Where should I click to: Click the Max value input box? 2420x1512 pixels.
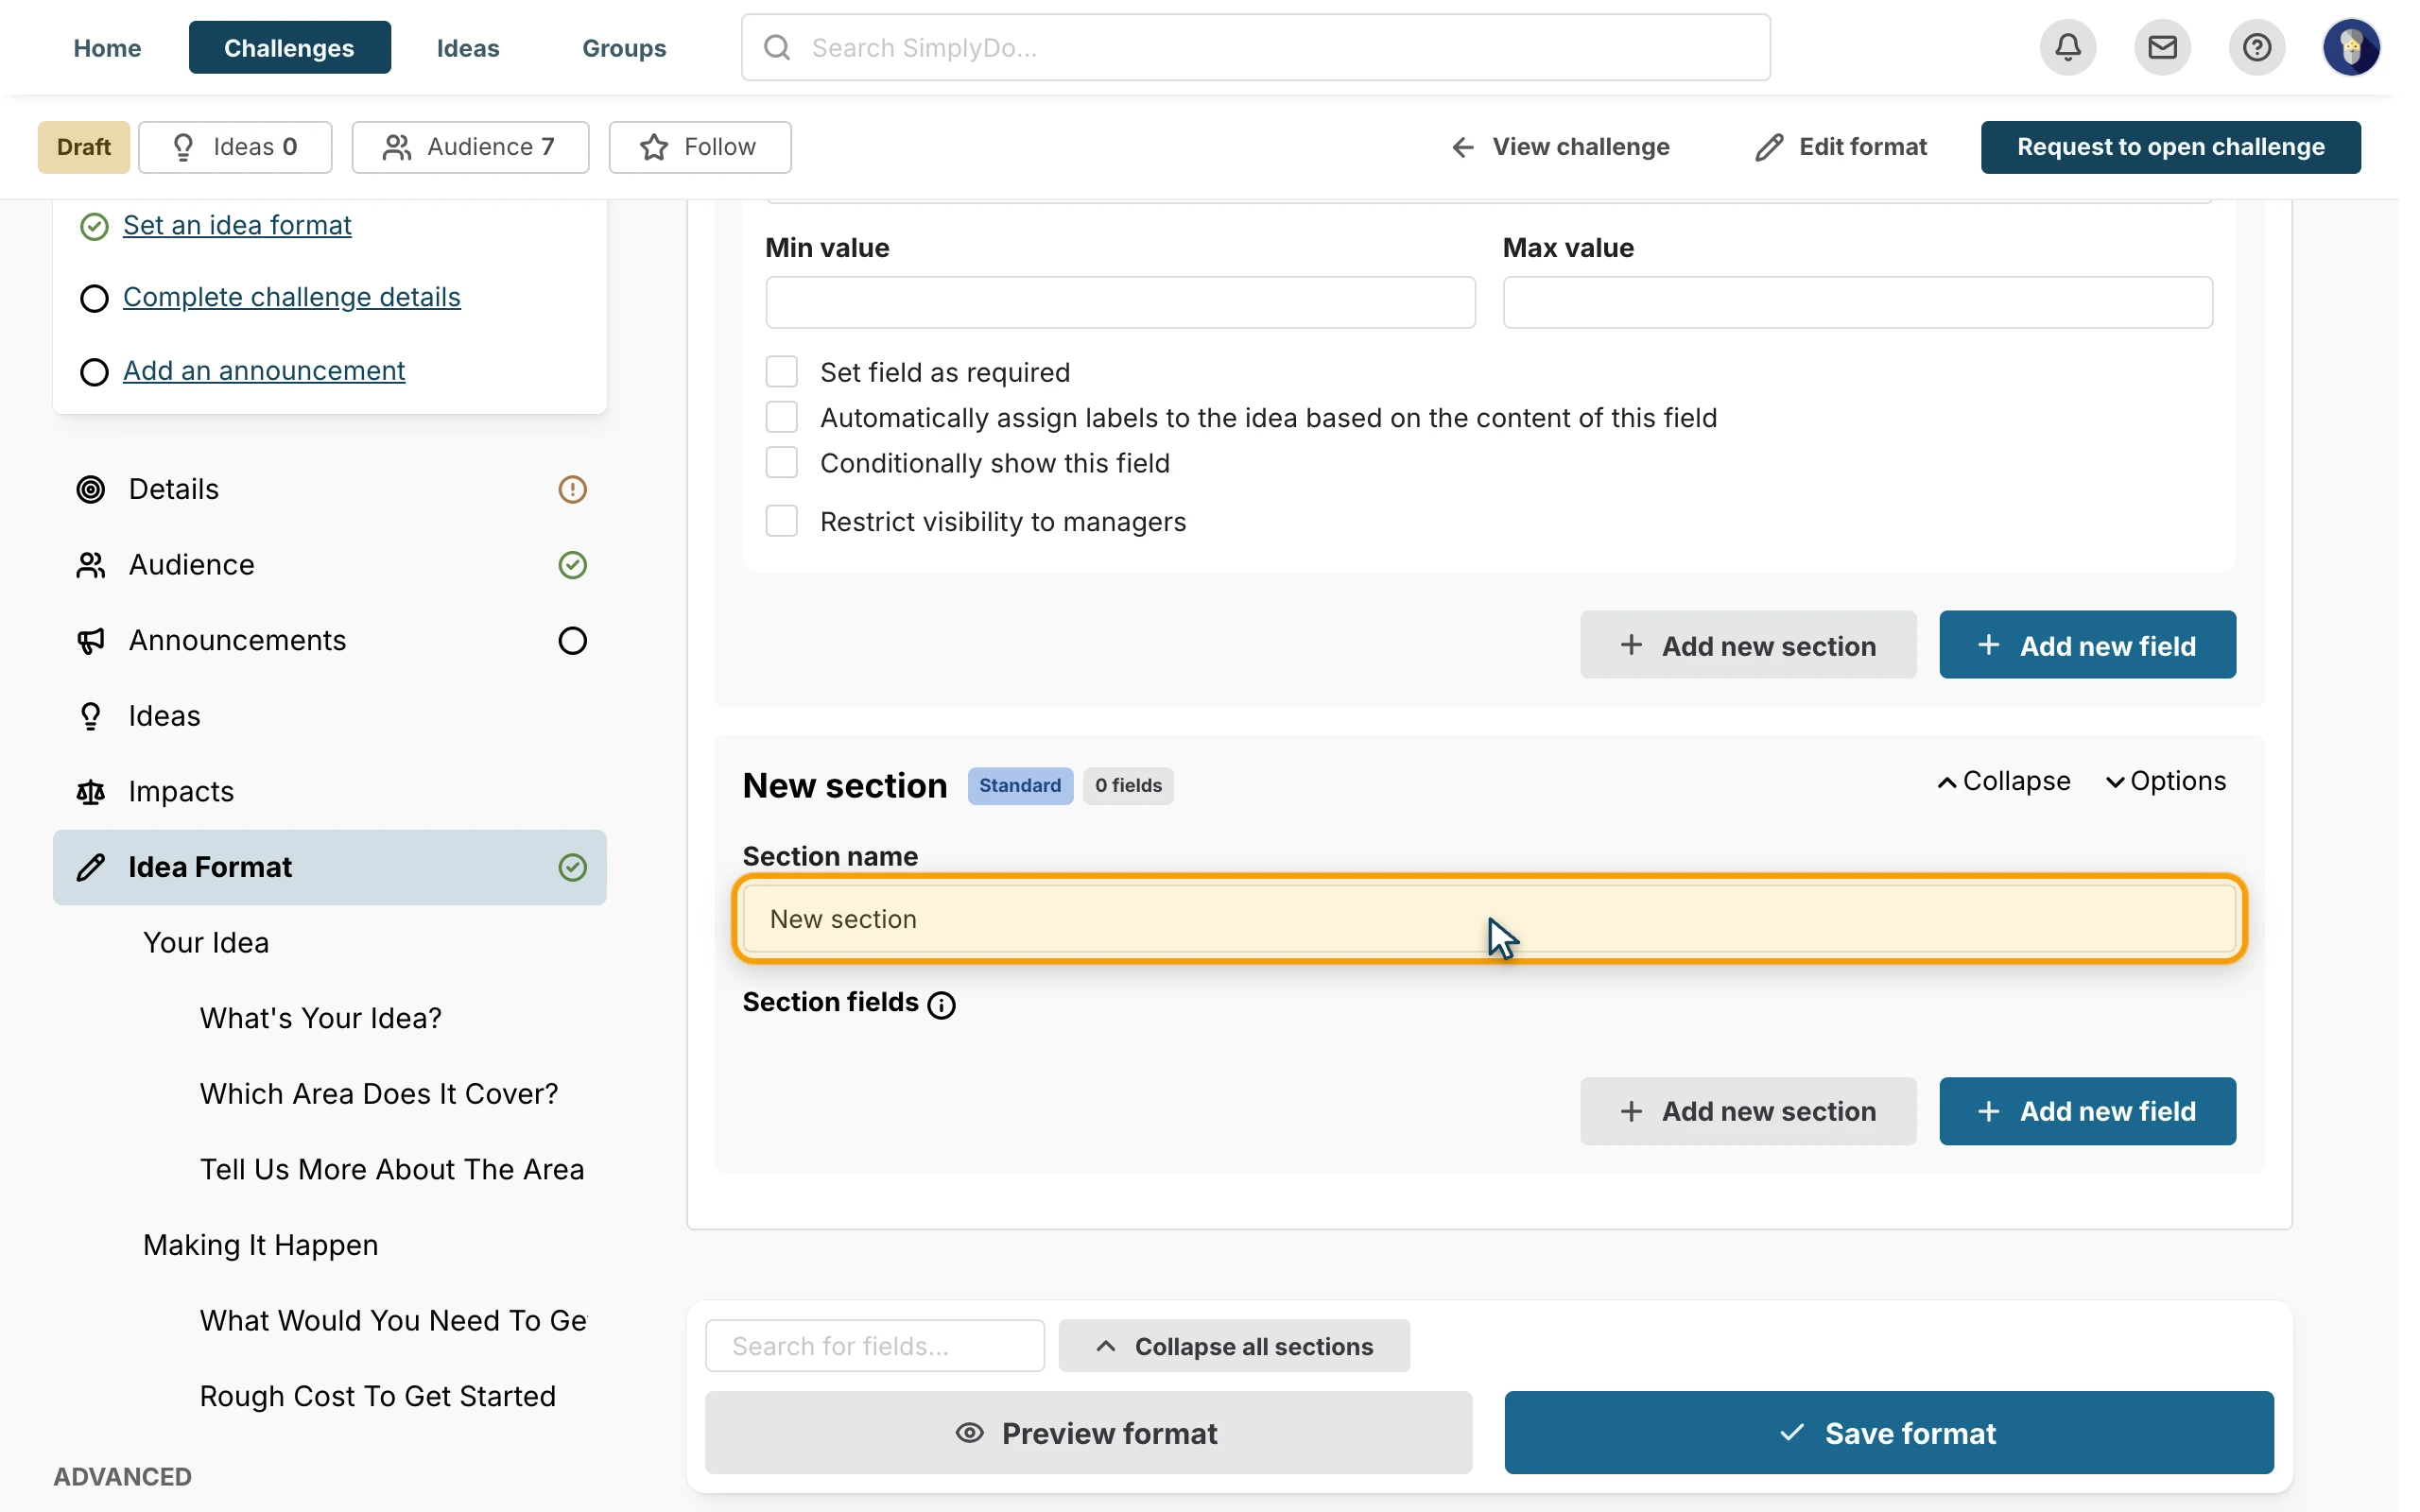(x=1858, y=302)
